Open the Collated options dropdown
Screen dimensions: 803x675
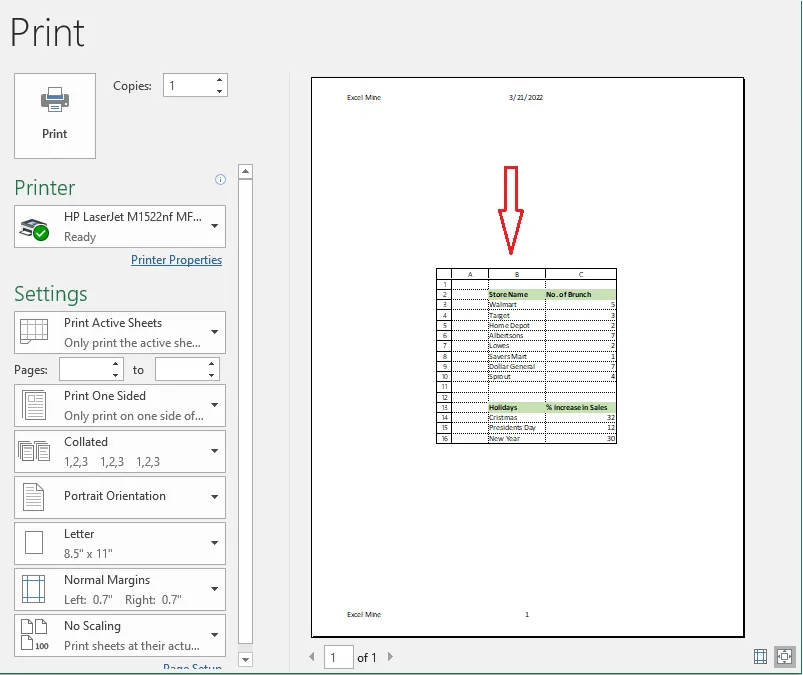(x=120, y=451)
